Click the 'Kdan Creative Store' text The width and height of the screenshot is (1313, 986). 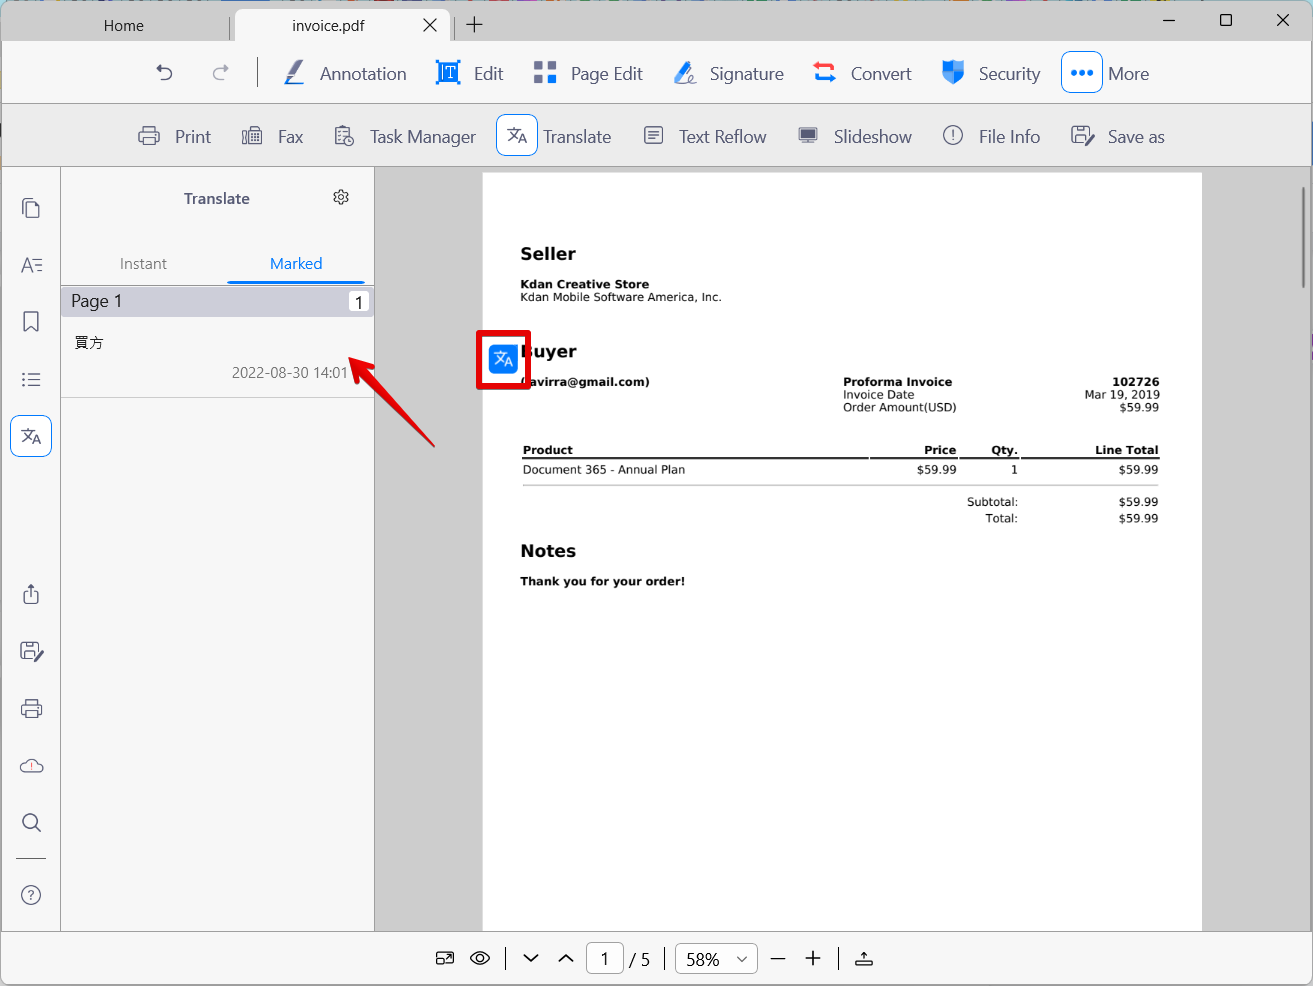click(x=585, y=284)
